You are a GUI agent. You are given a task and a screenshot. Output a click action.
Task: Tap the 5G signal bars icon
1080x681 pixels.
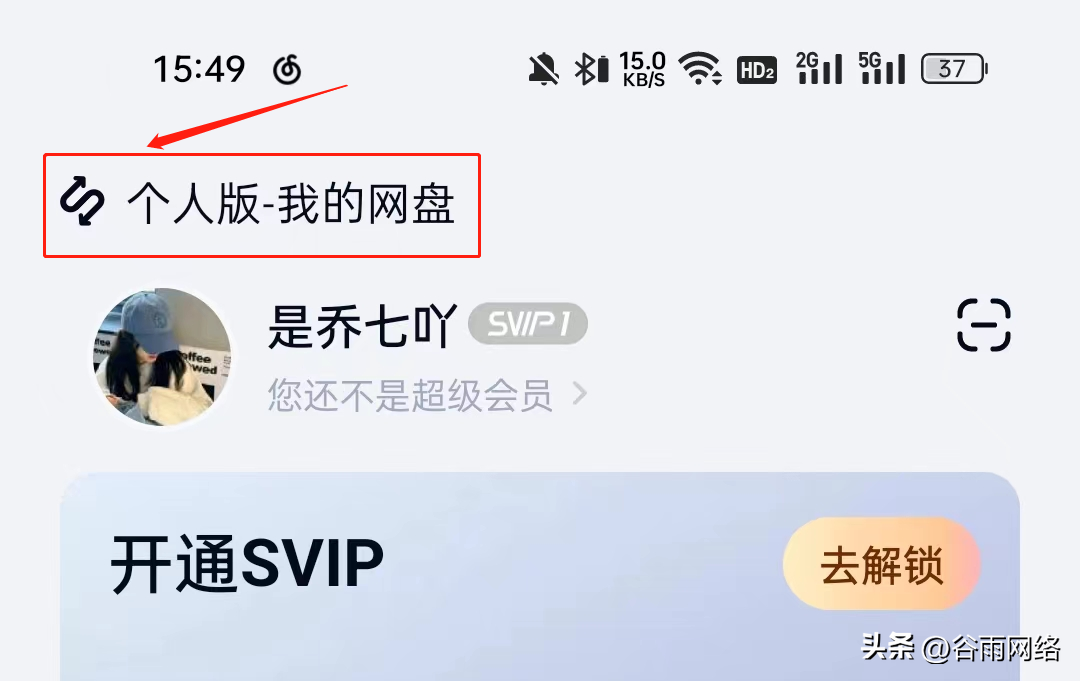(882, 68)
